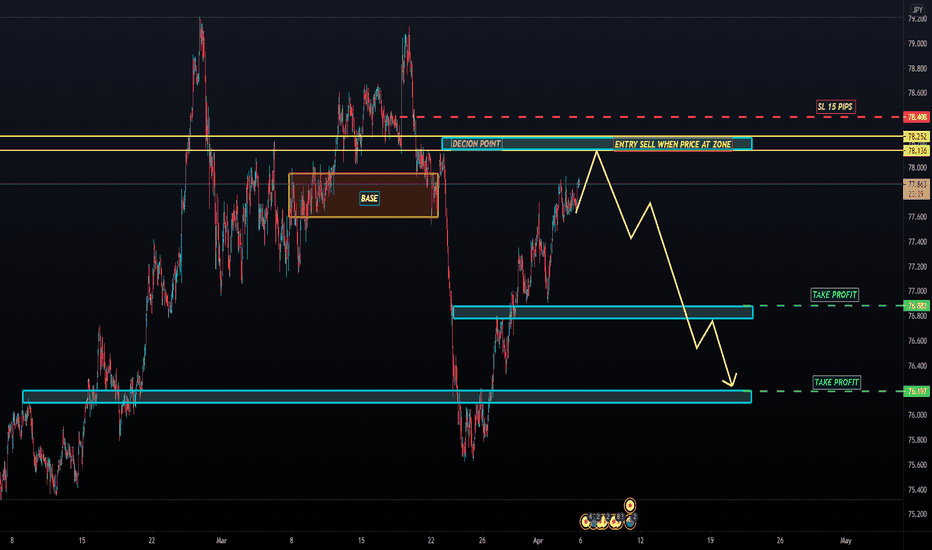Image resolution: width=932 pixels, height=550 pixels.
Task: Click the 6 date label after Apr
Action: click(580, 541)
